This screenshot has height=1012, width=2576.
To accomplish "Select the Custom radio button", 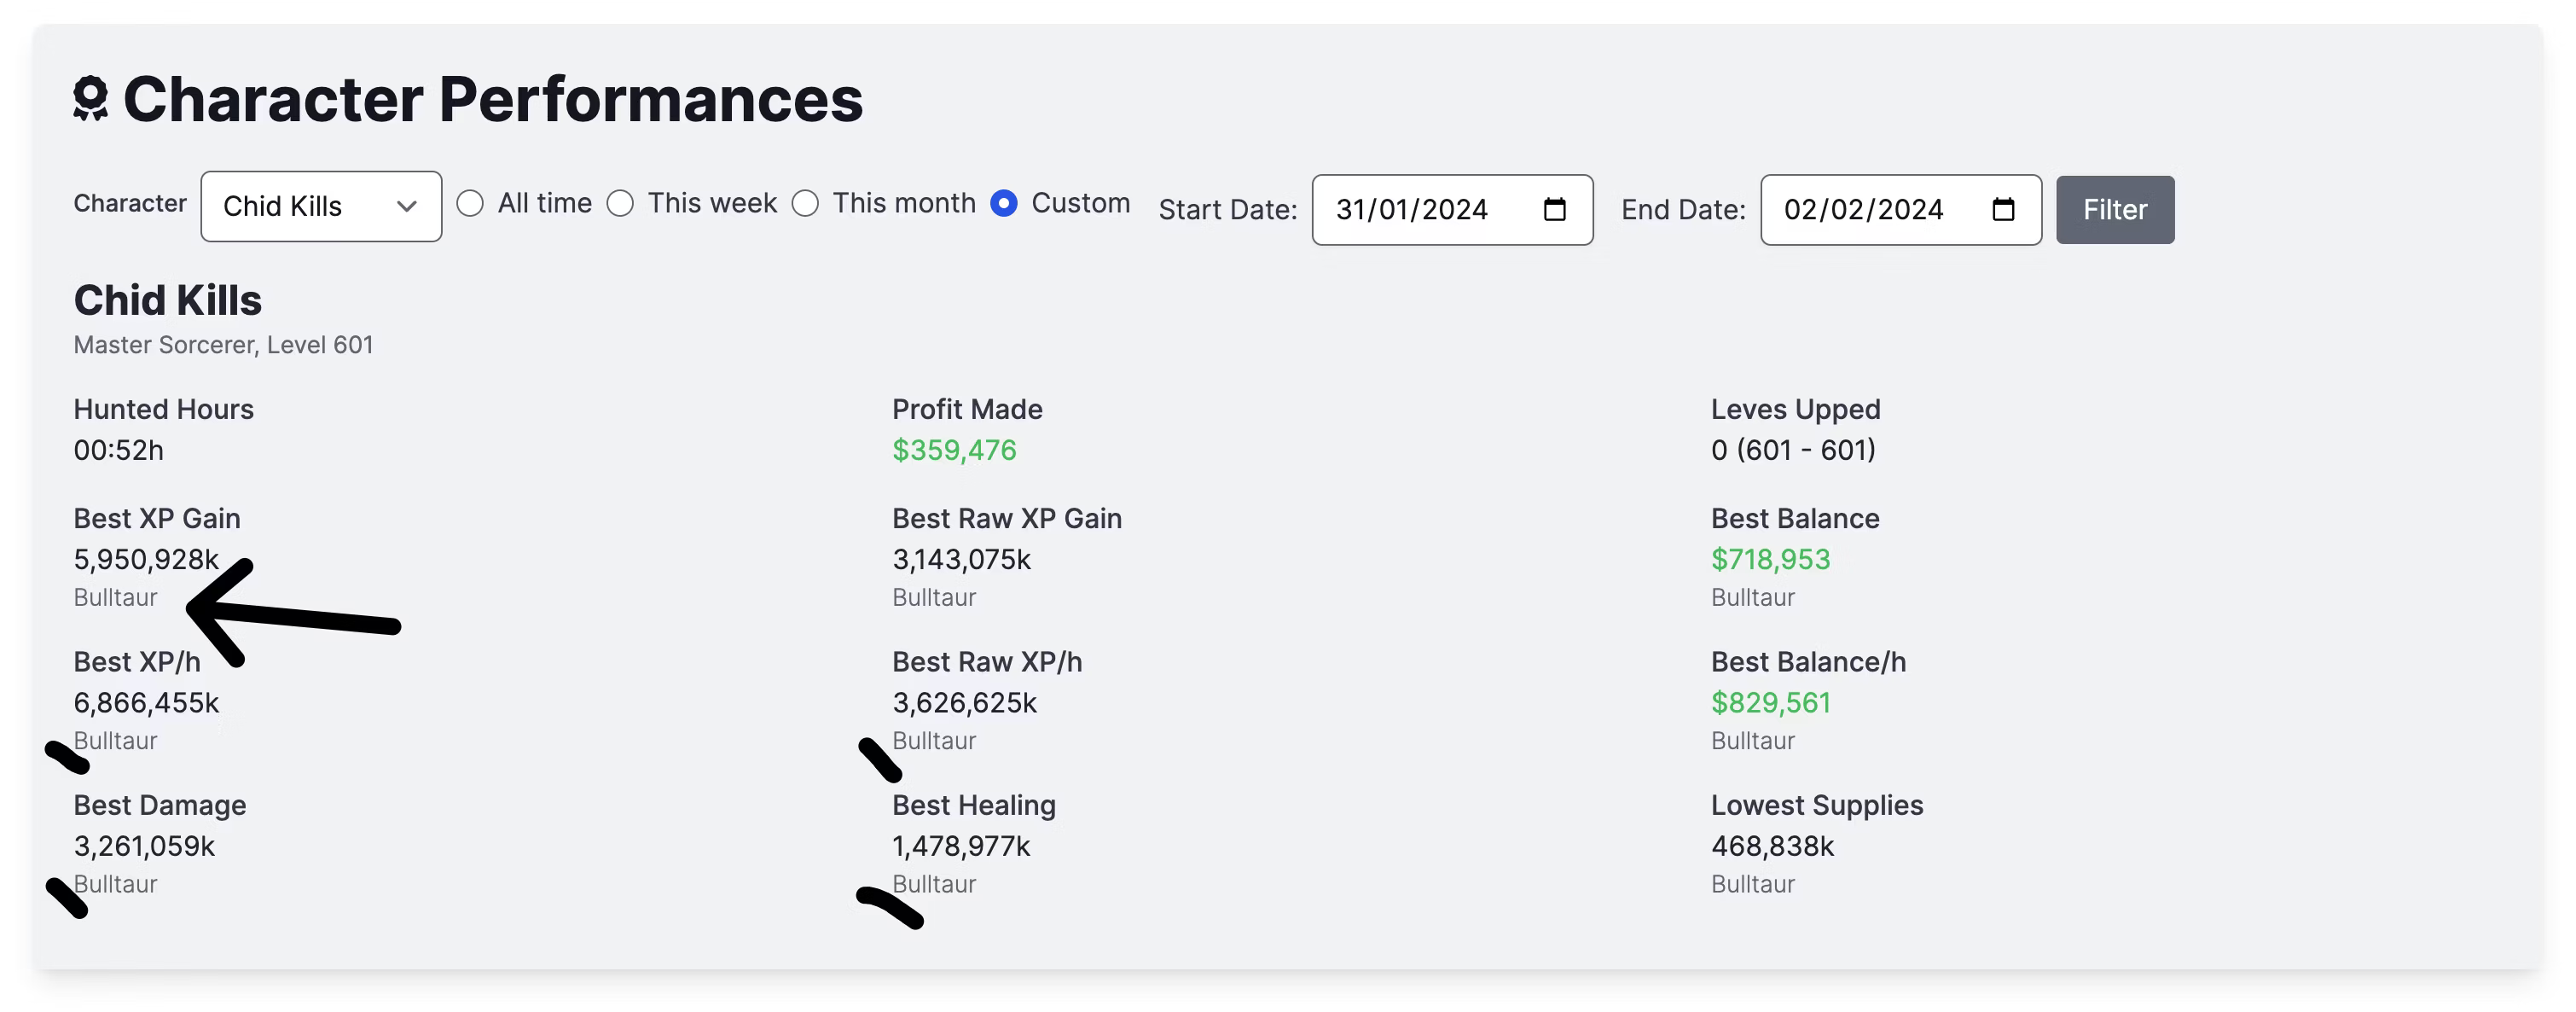I will (1003, 204).
